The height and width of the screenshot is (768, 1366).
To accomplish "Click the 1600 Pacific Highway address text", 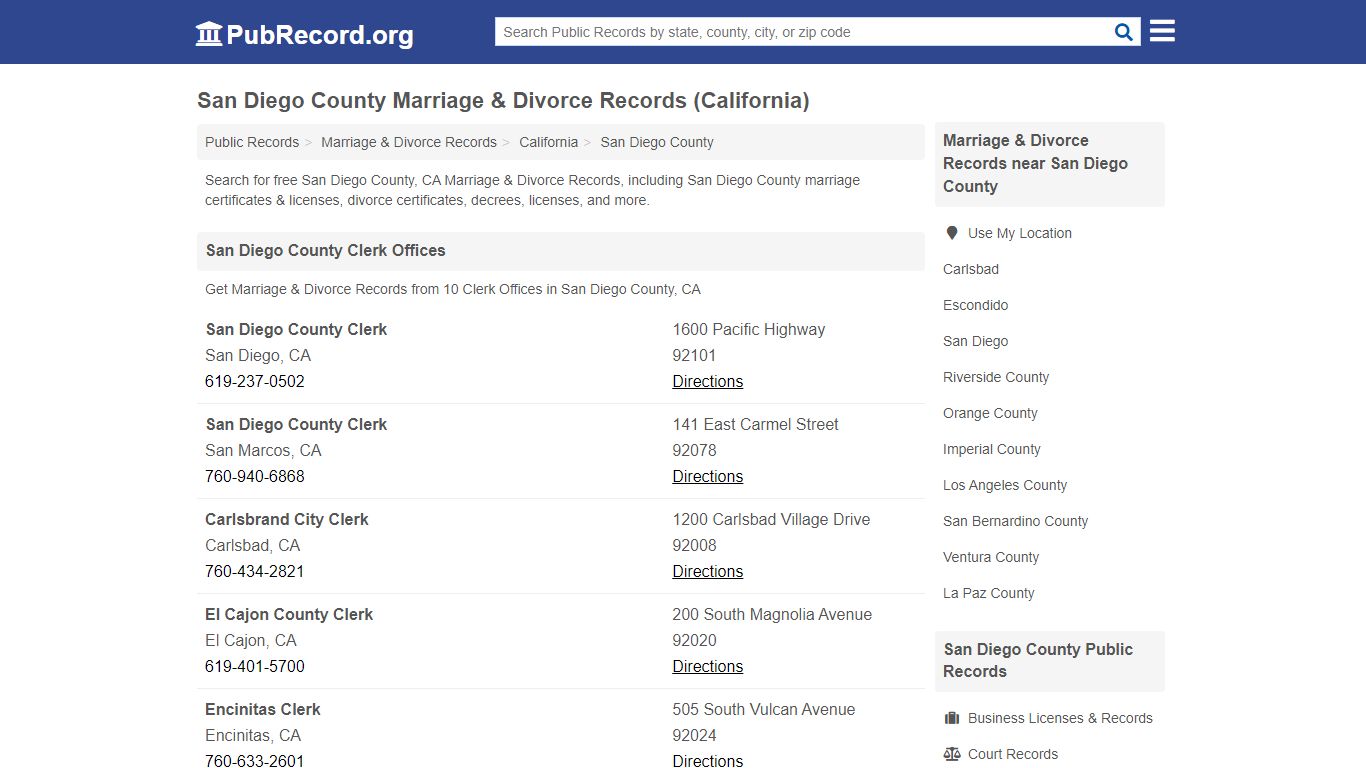I will pyautogui.click(x=749, y=329).
